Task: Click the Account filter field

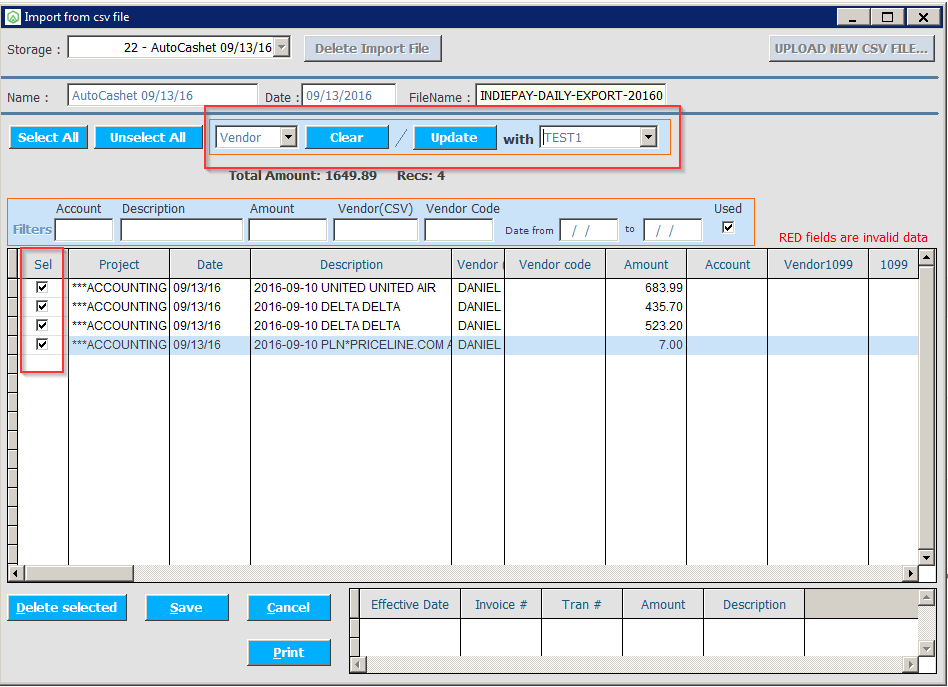Action: click(x=83, y=230)
